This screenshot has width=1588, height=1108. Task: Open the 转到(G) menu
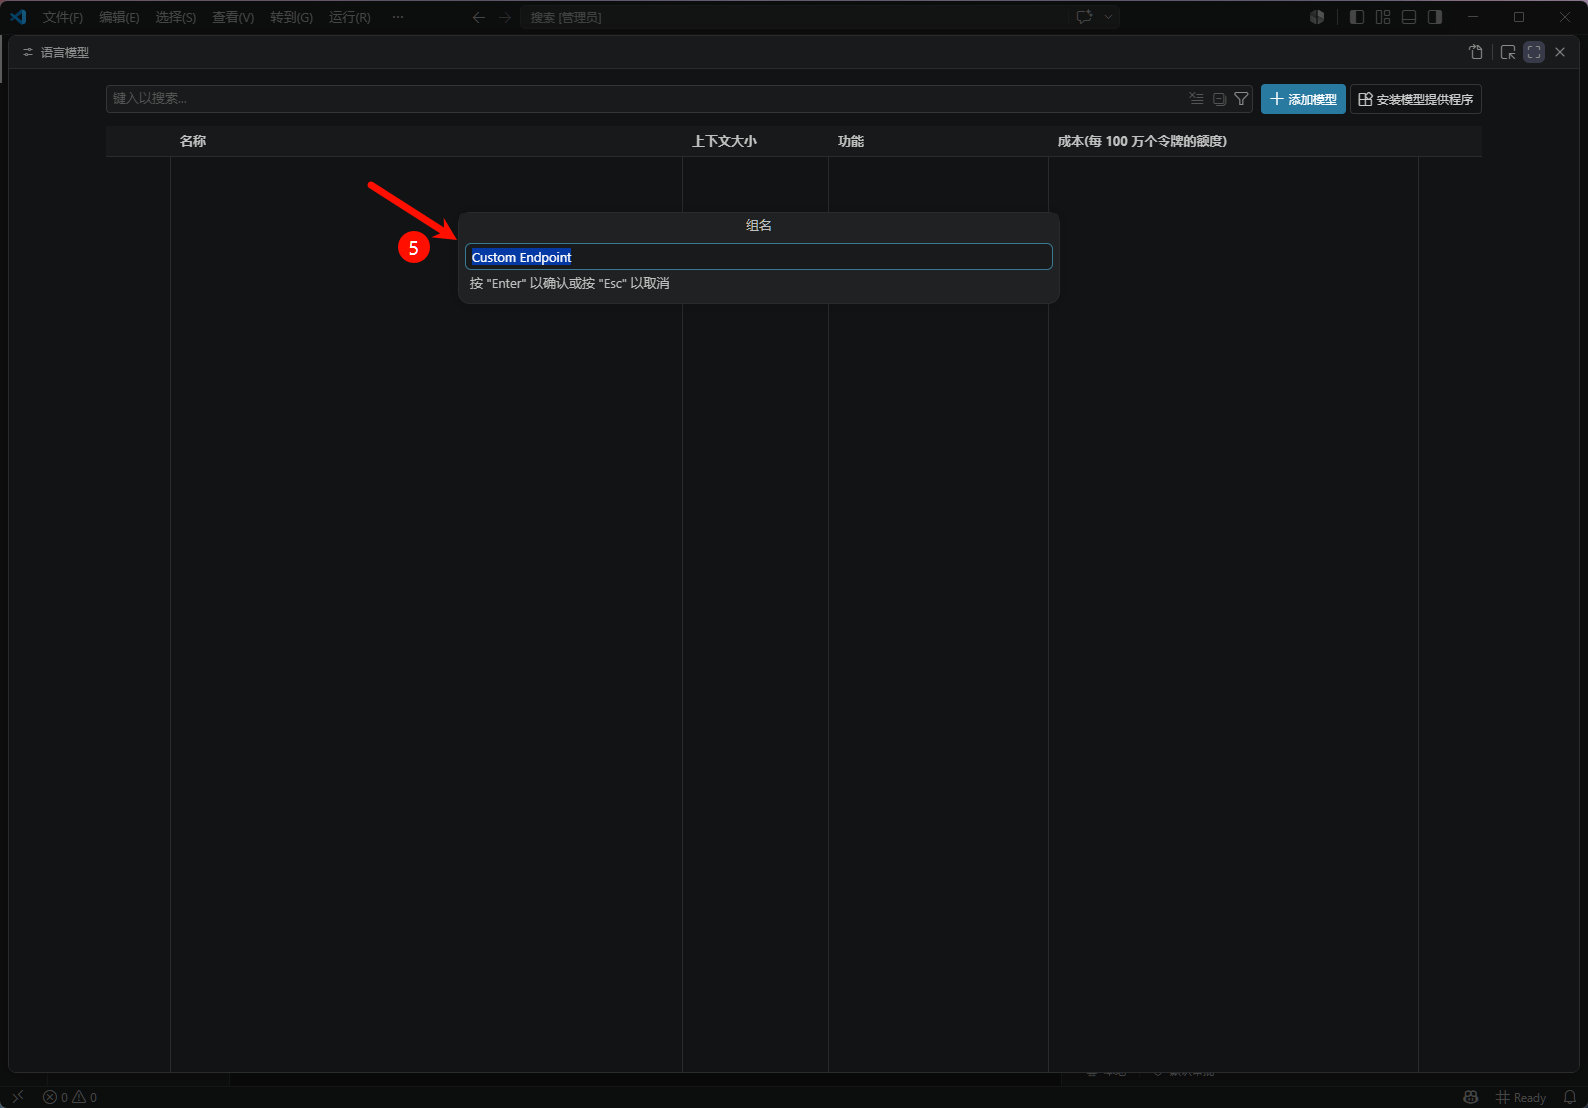(x=291, y=17)
